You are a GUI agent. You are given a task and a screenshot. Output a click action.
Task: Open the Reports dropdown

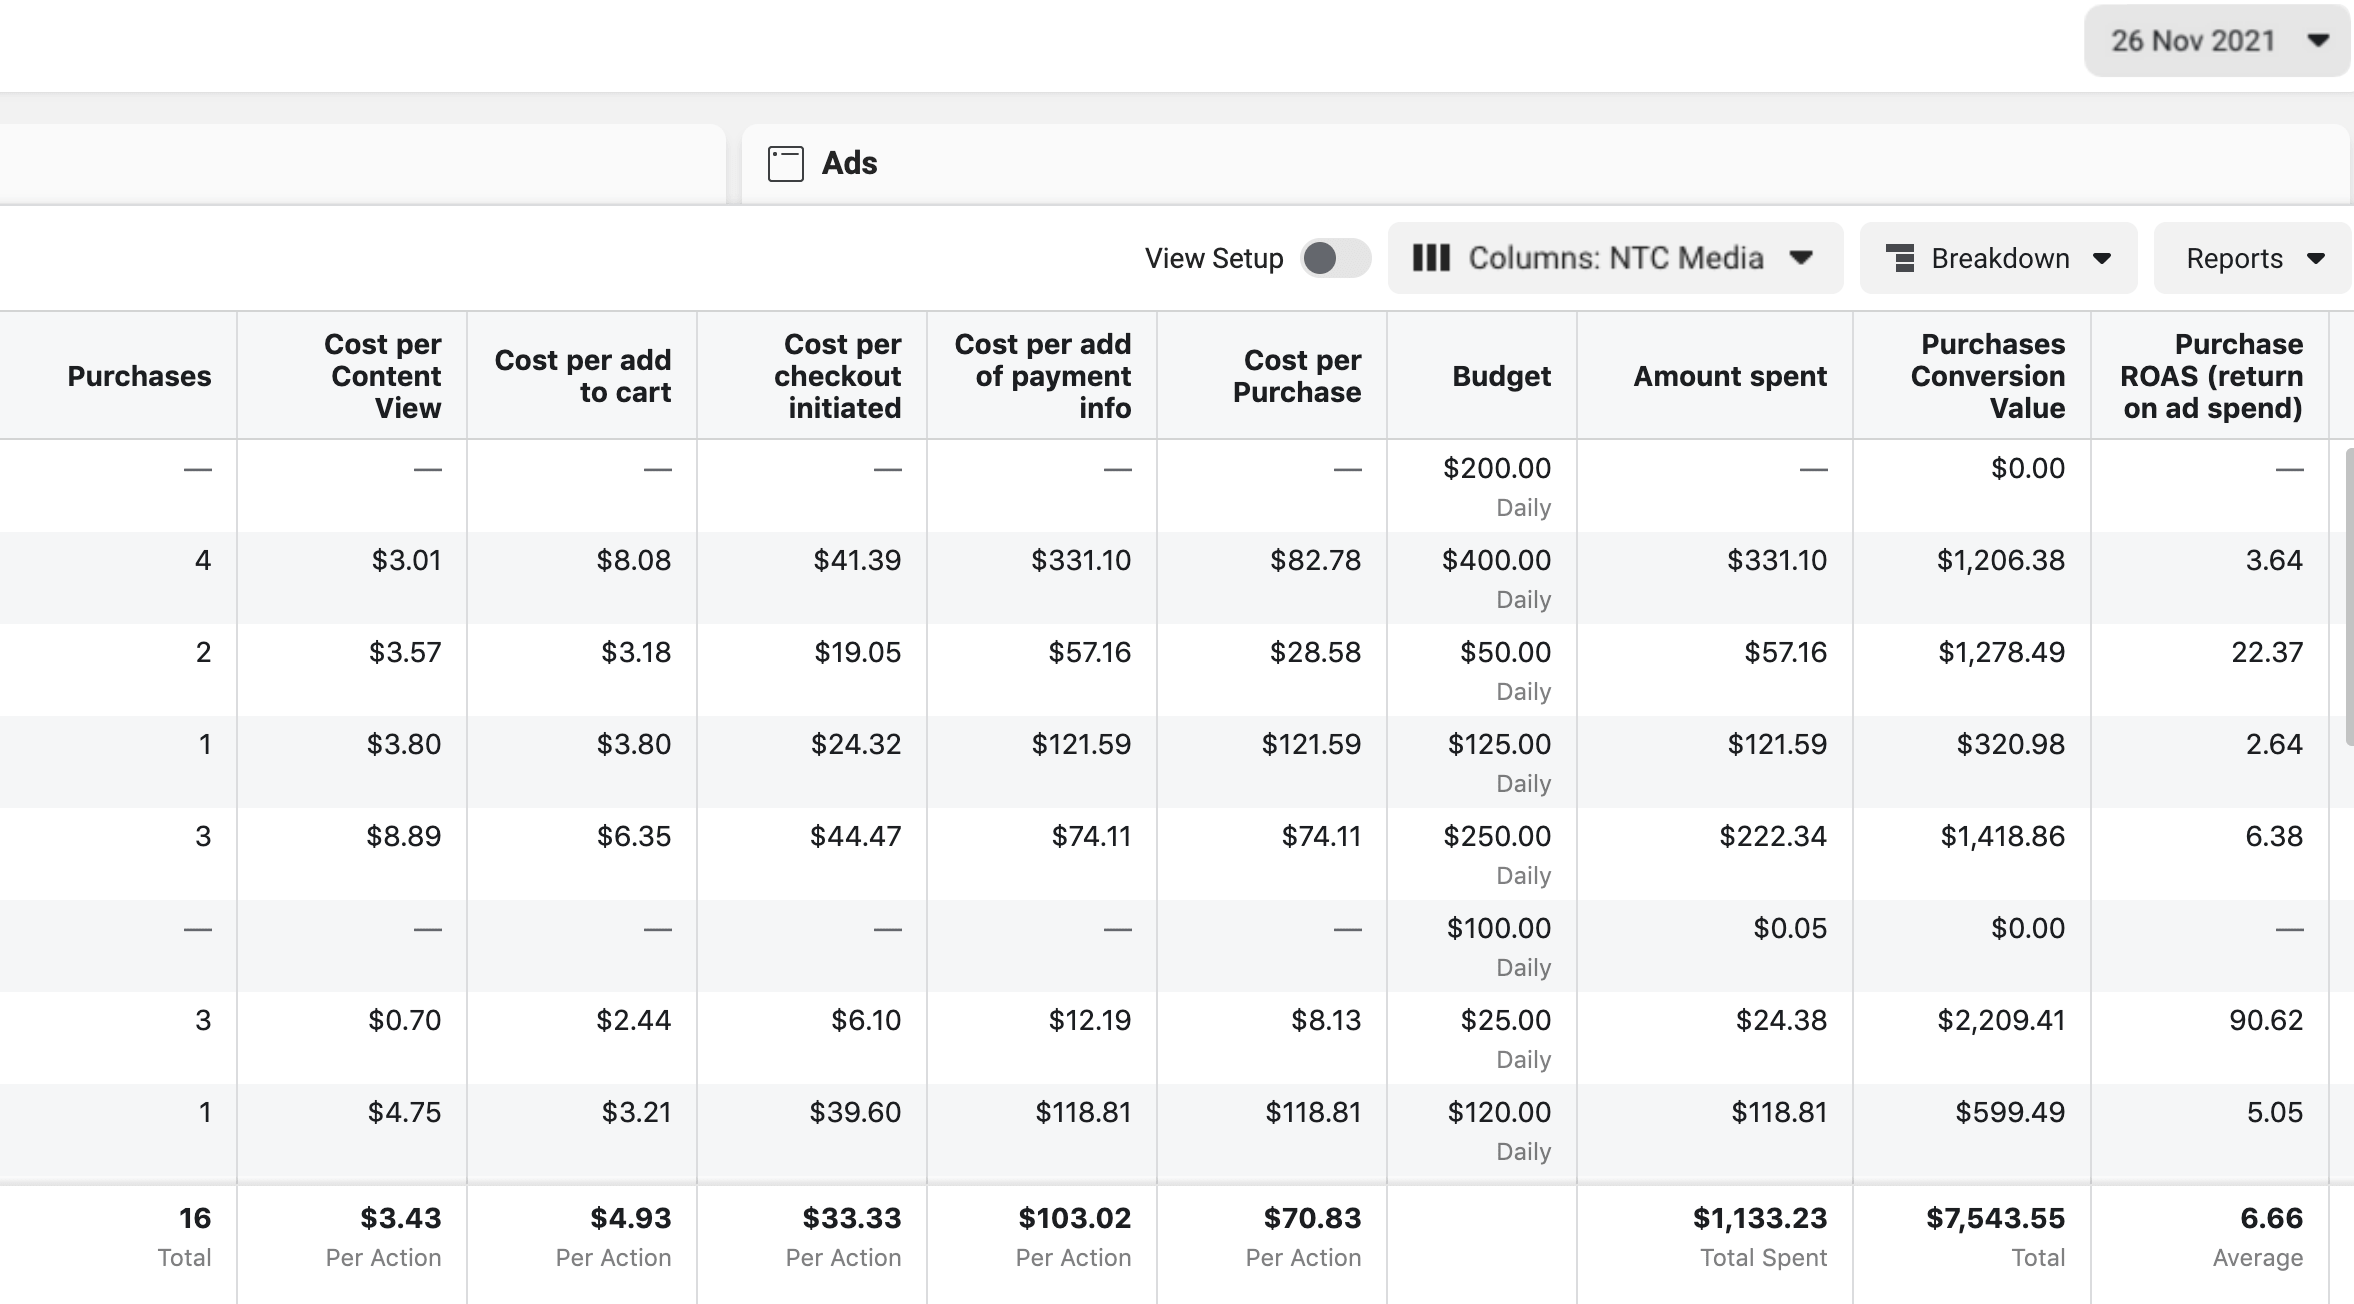tap(2252, 258)
